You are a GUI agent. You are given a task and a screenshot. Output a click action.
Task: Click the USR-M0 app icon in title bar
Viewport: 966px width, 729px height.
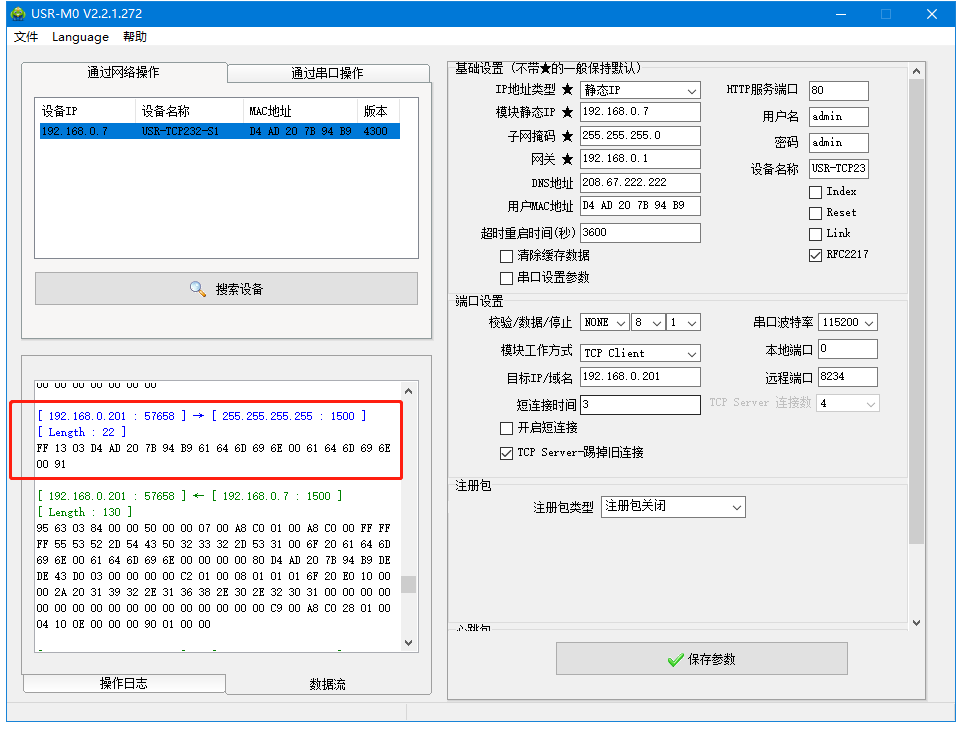pyautogui.click(x=18, y=14)
